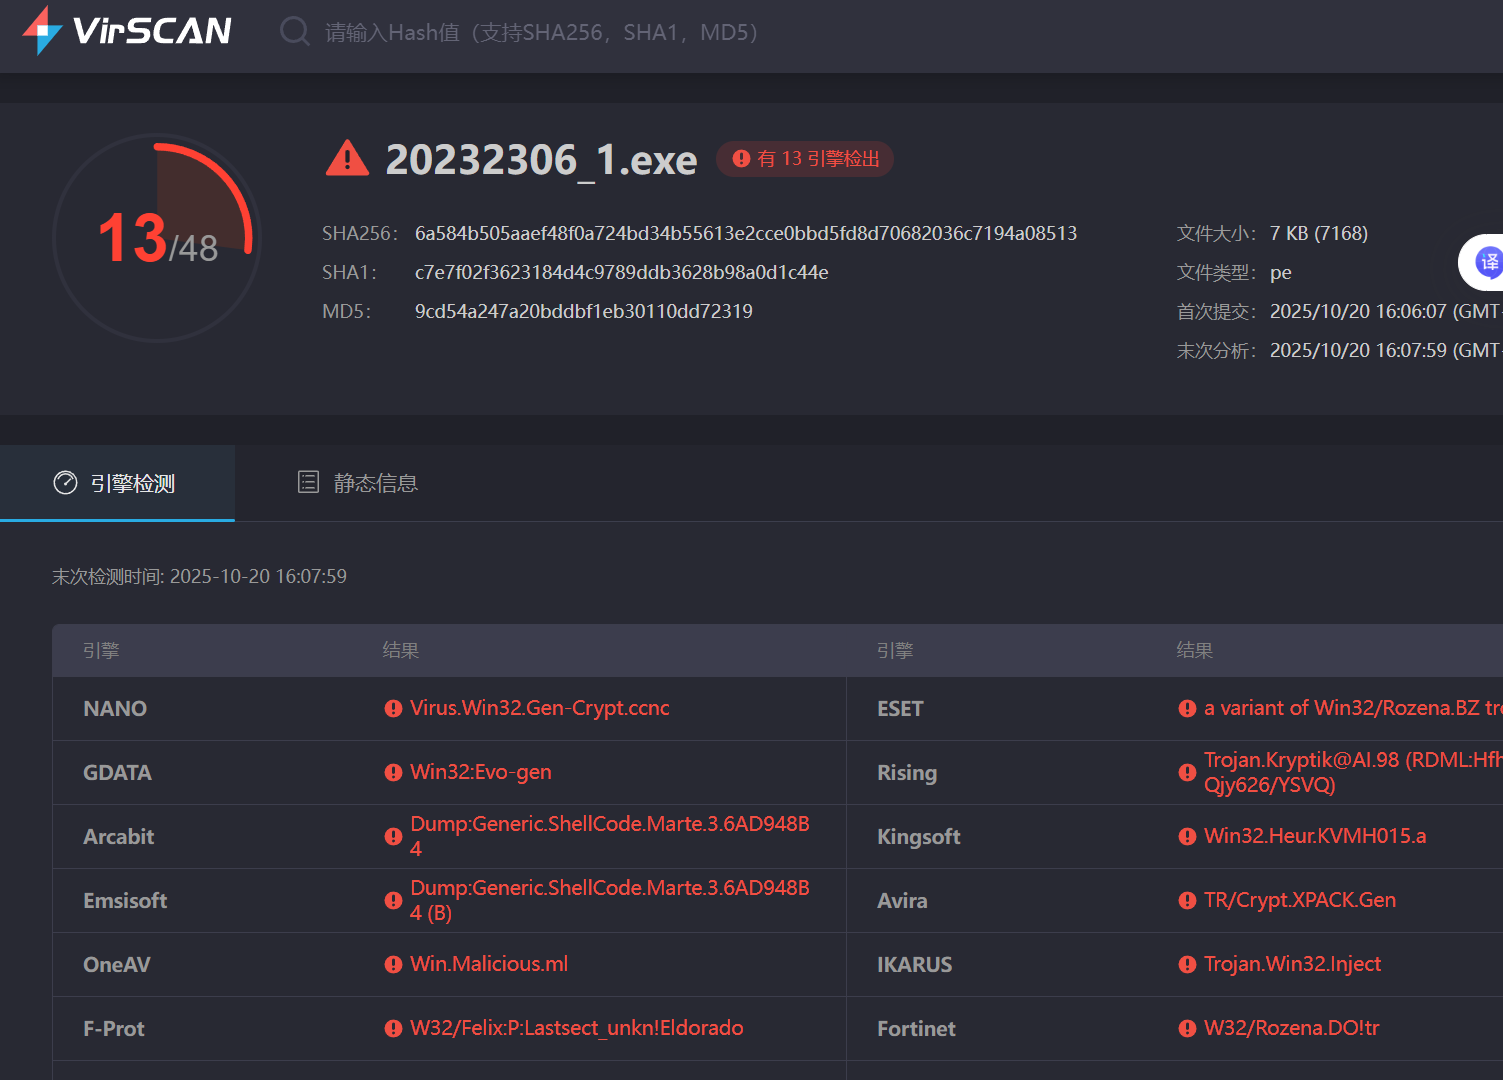The width and height of the screenshot is (1503, 1080).
Task: Click Emsisoft's result ending '4 (B)'
Action: click(x=610, y=900)
